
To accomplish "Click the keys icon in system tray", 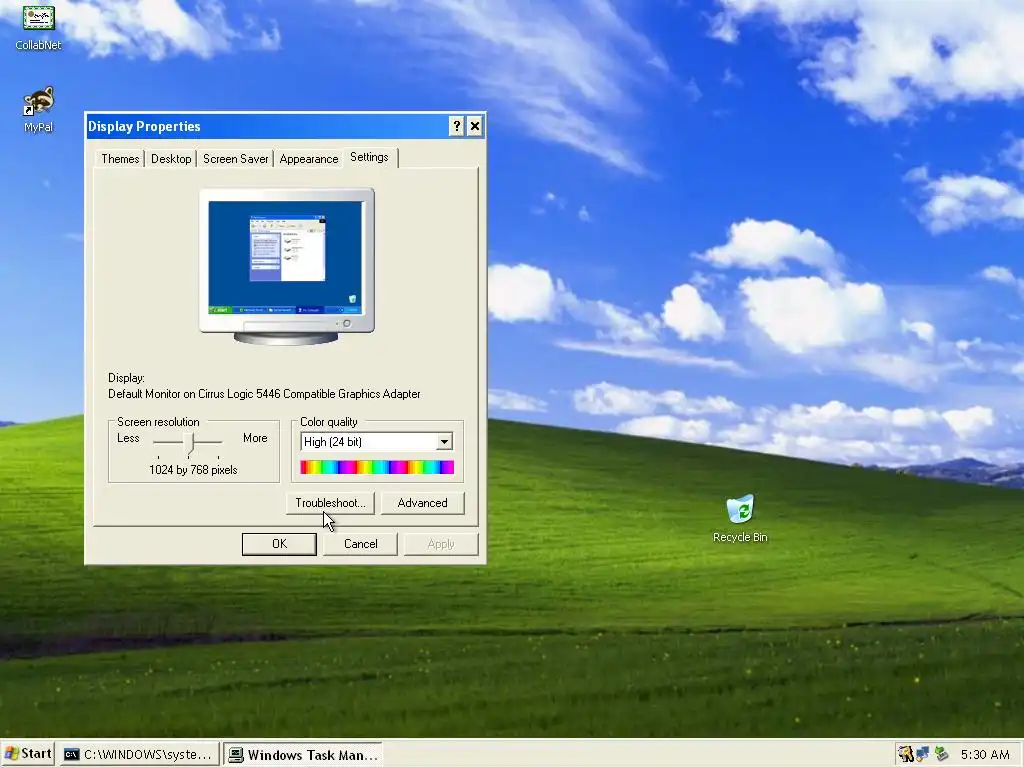I will coord(905,754).
